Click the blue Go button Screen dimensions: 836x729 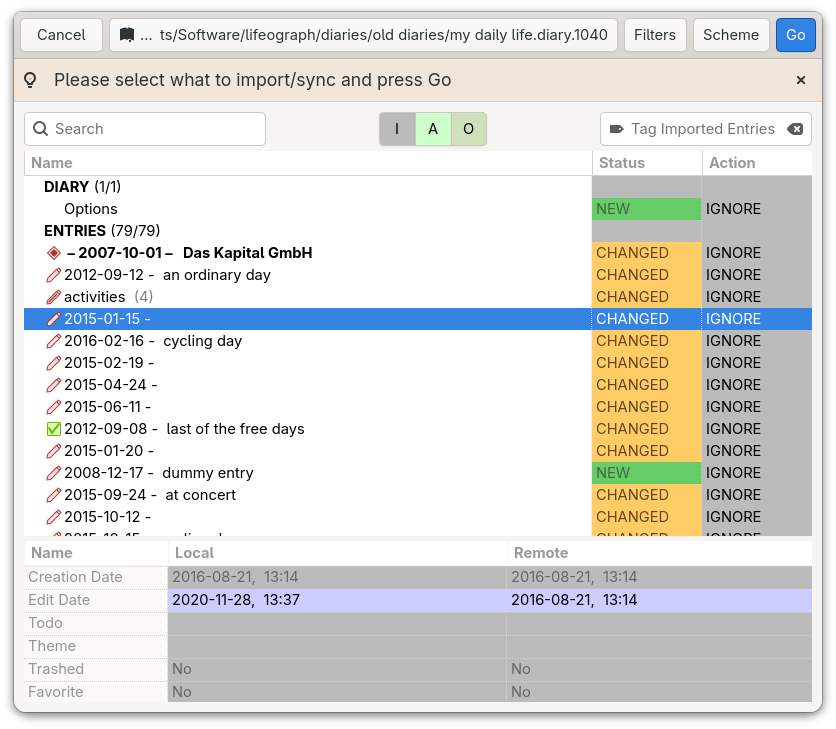tap(795, 35)
